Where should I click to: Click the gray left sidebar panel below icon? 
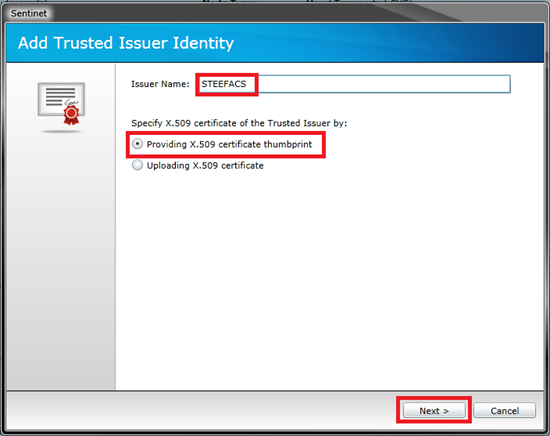(x=61, y=260)
